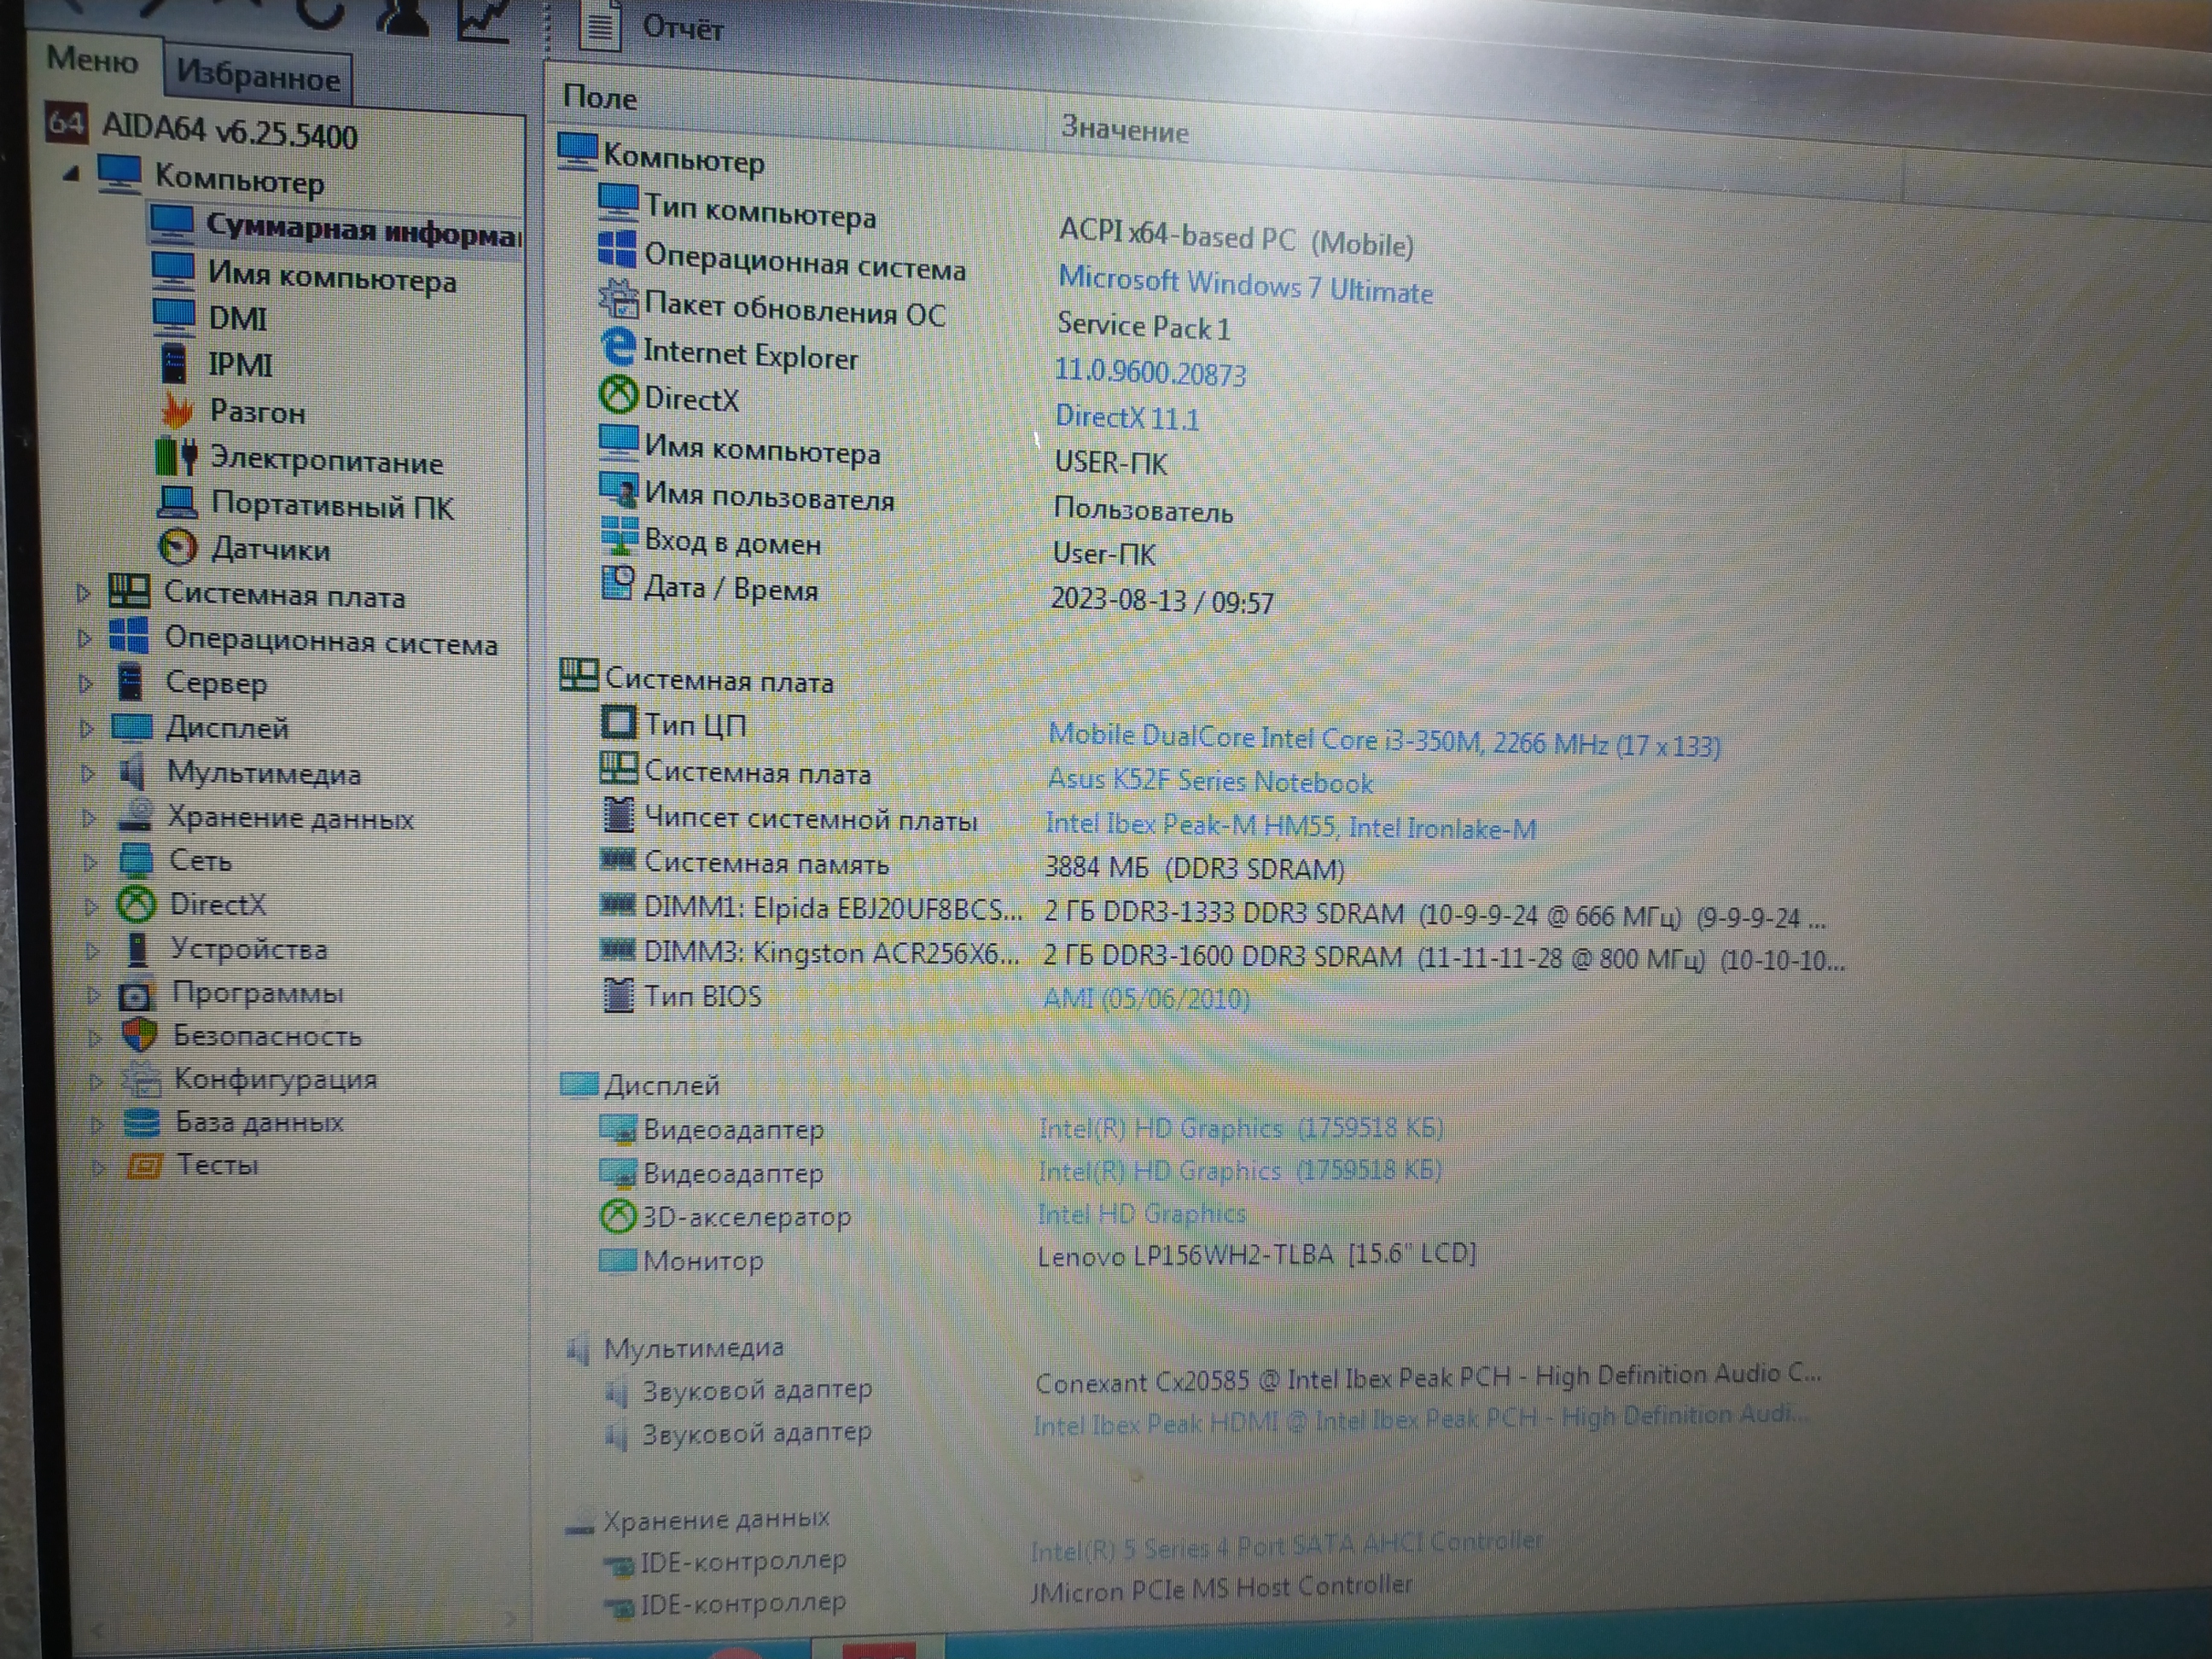Click Тип компьютера row icon
Image resolution: width=2212 pixels, height=1659 pixels.
point(618,203)
